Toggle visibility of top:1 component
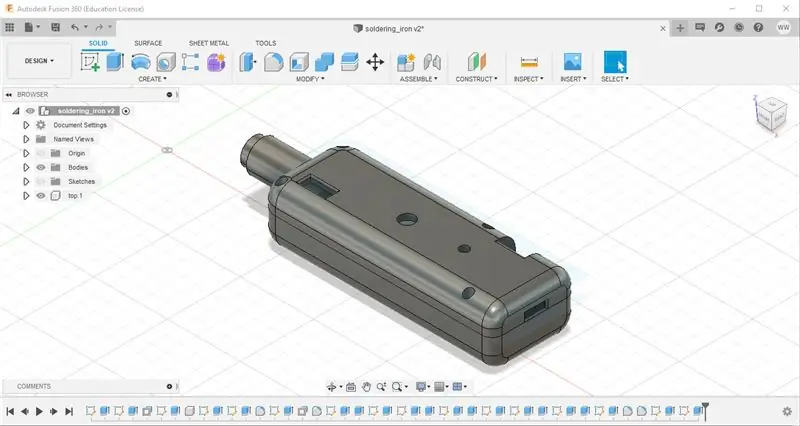Screen dimensions: 800x426 click(41, 196)
